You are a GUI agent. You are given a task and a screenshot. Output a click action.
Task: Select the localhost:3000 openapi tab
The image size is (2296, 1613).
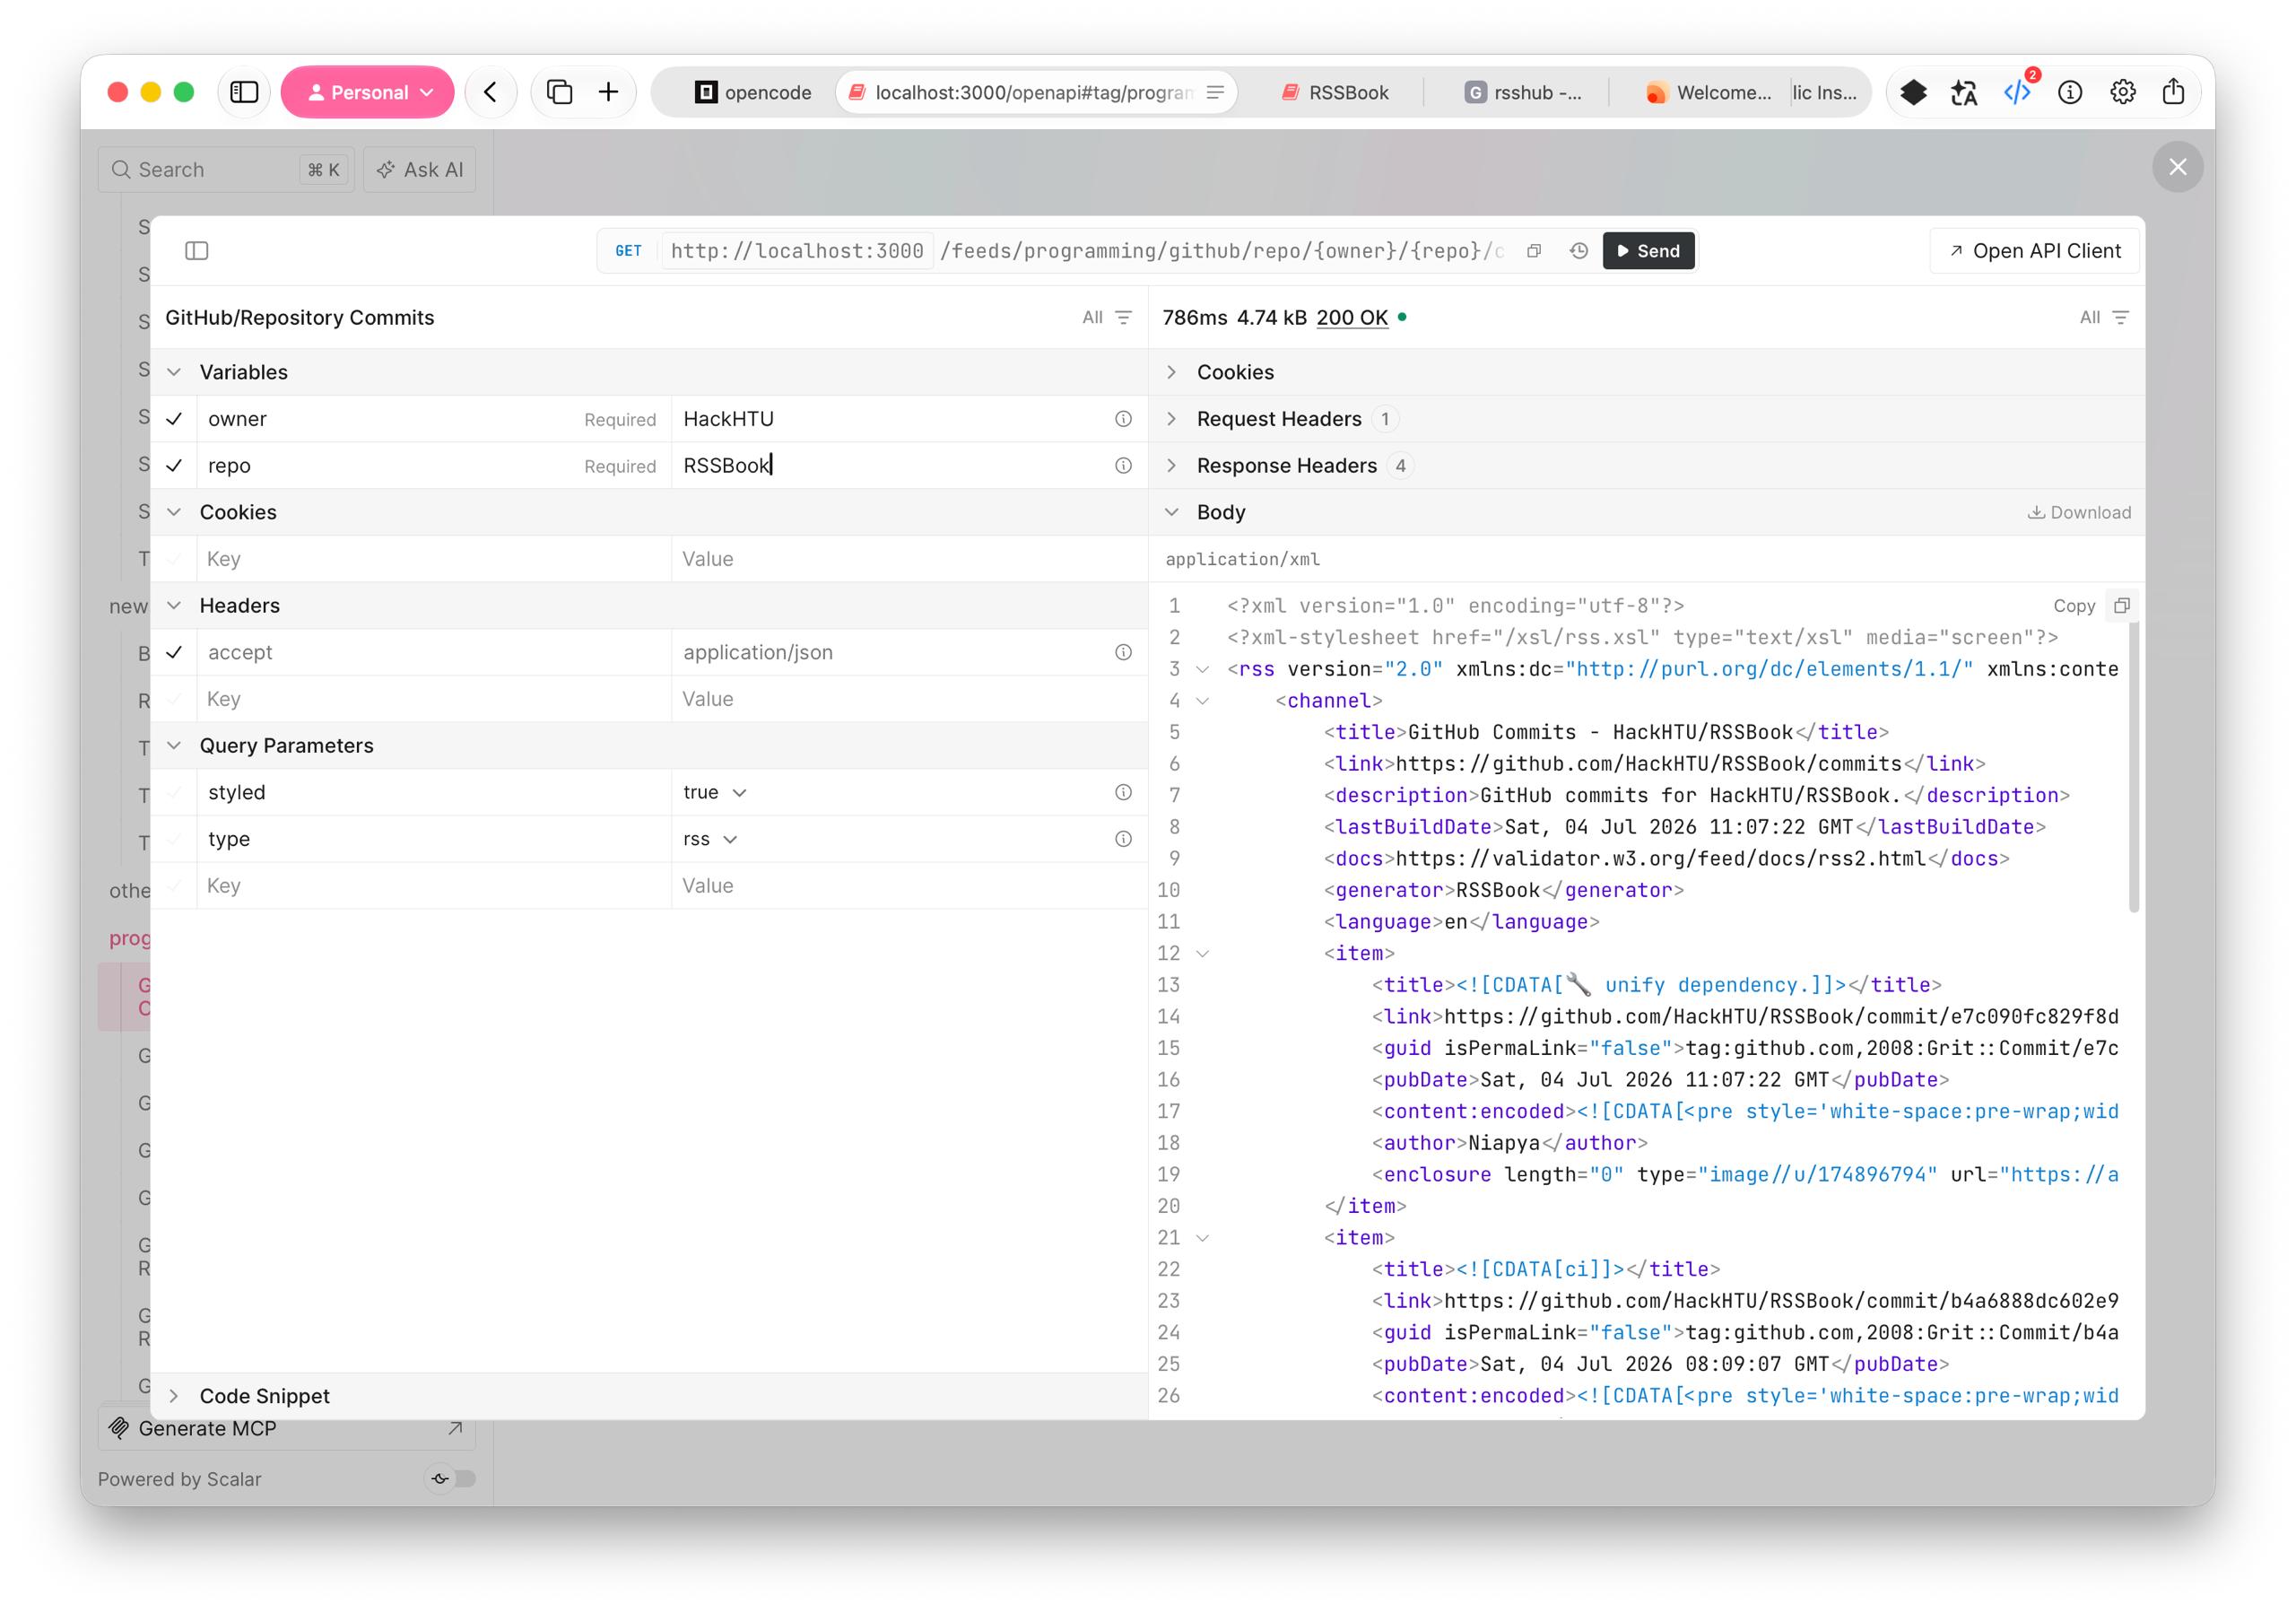1037,92
